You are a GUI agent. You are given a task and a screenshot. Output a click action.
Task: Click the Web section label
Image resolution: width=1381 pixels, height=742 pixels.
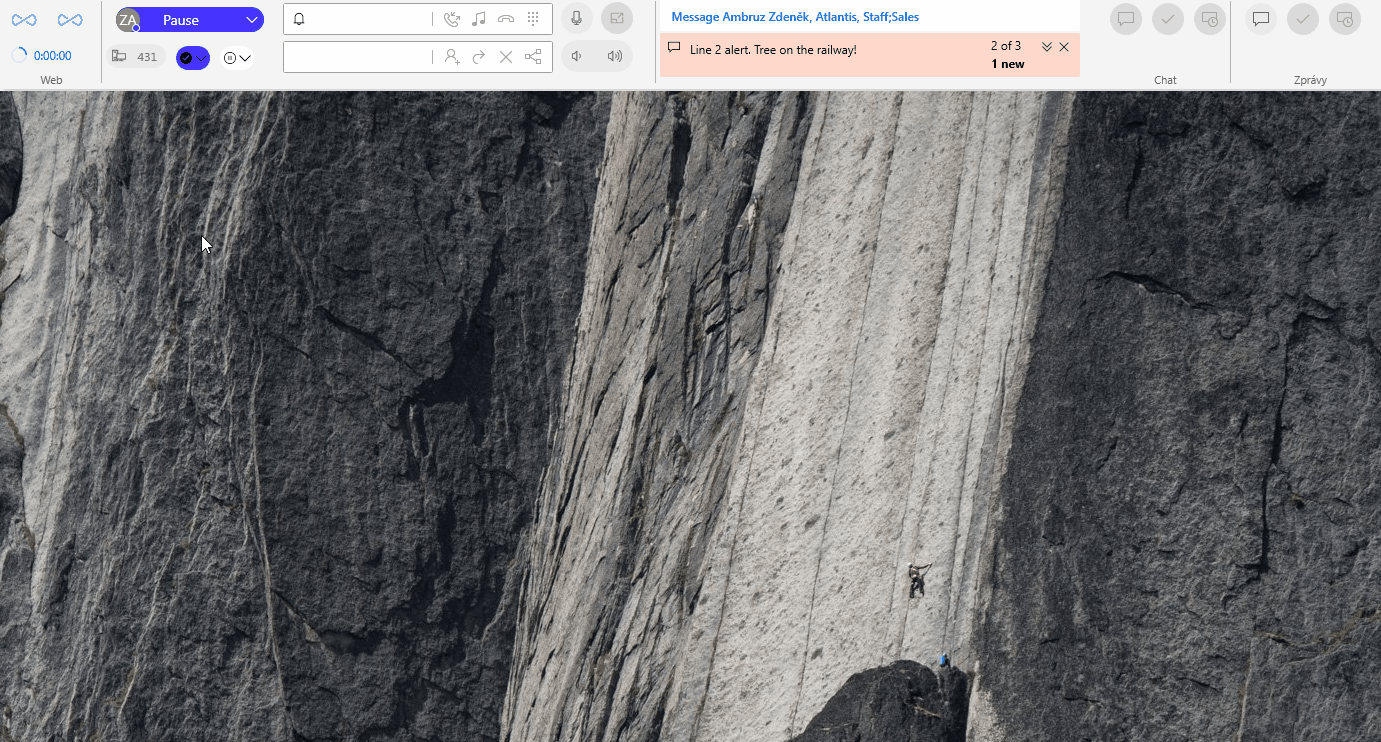[51, 80]
